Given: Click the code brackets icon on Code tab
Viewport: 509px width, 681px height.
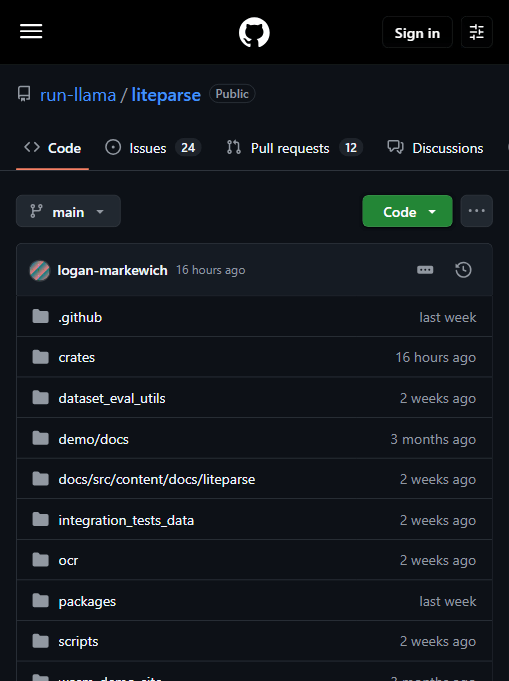Looking at the screenshot, I should pyautogui.click(x=32, y=147).
